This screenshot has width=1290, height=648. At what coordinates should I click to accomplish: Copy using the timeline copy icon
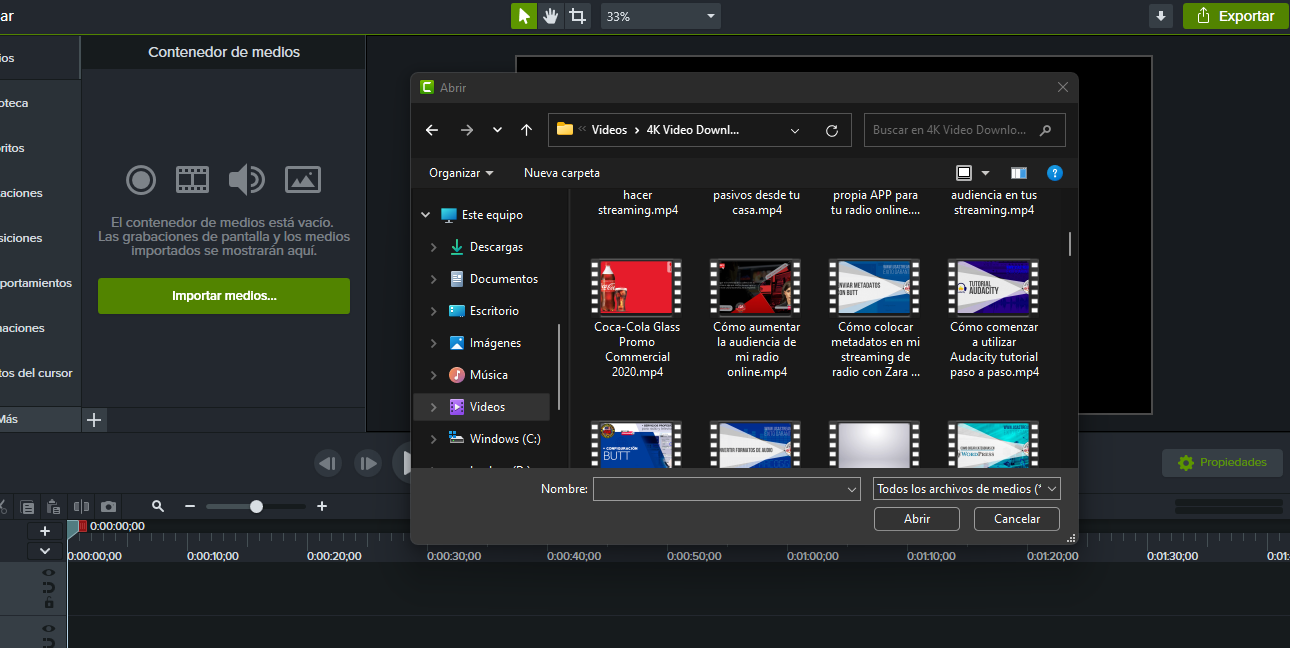coord(28,507)
